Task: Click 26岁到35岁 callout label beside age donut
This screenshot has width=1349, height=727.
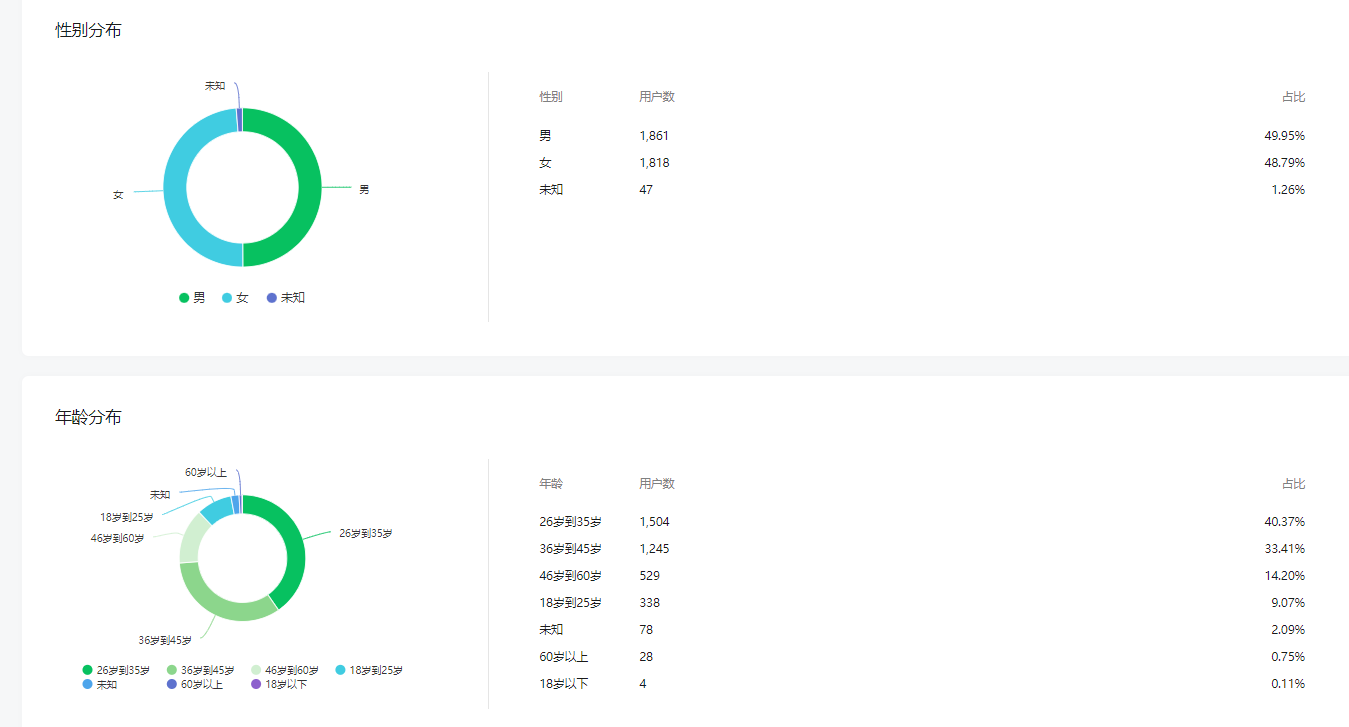Action: pos(366,533)
